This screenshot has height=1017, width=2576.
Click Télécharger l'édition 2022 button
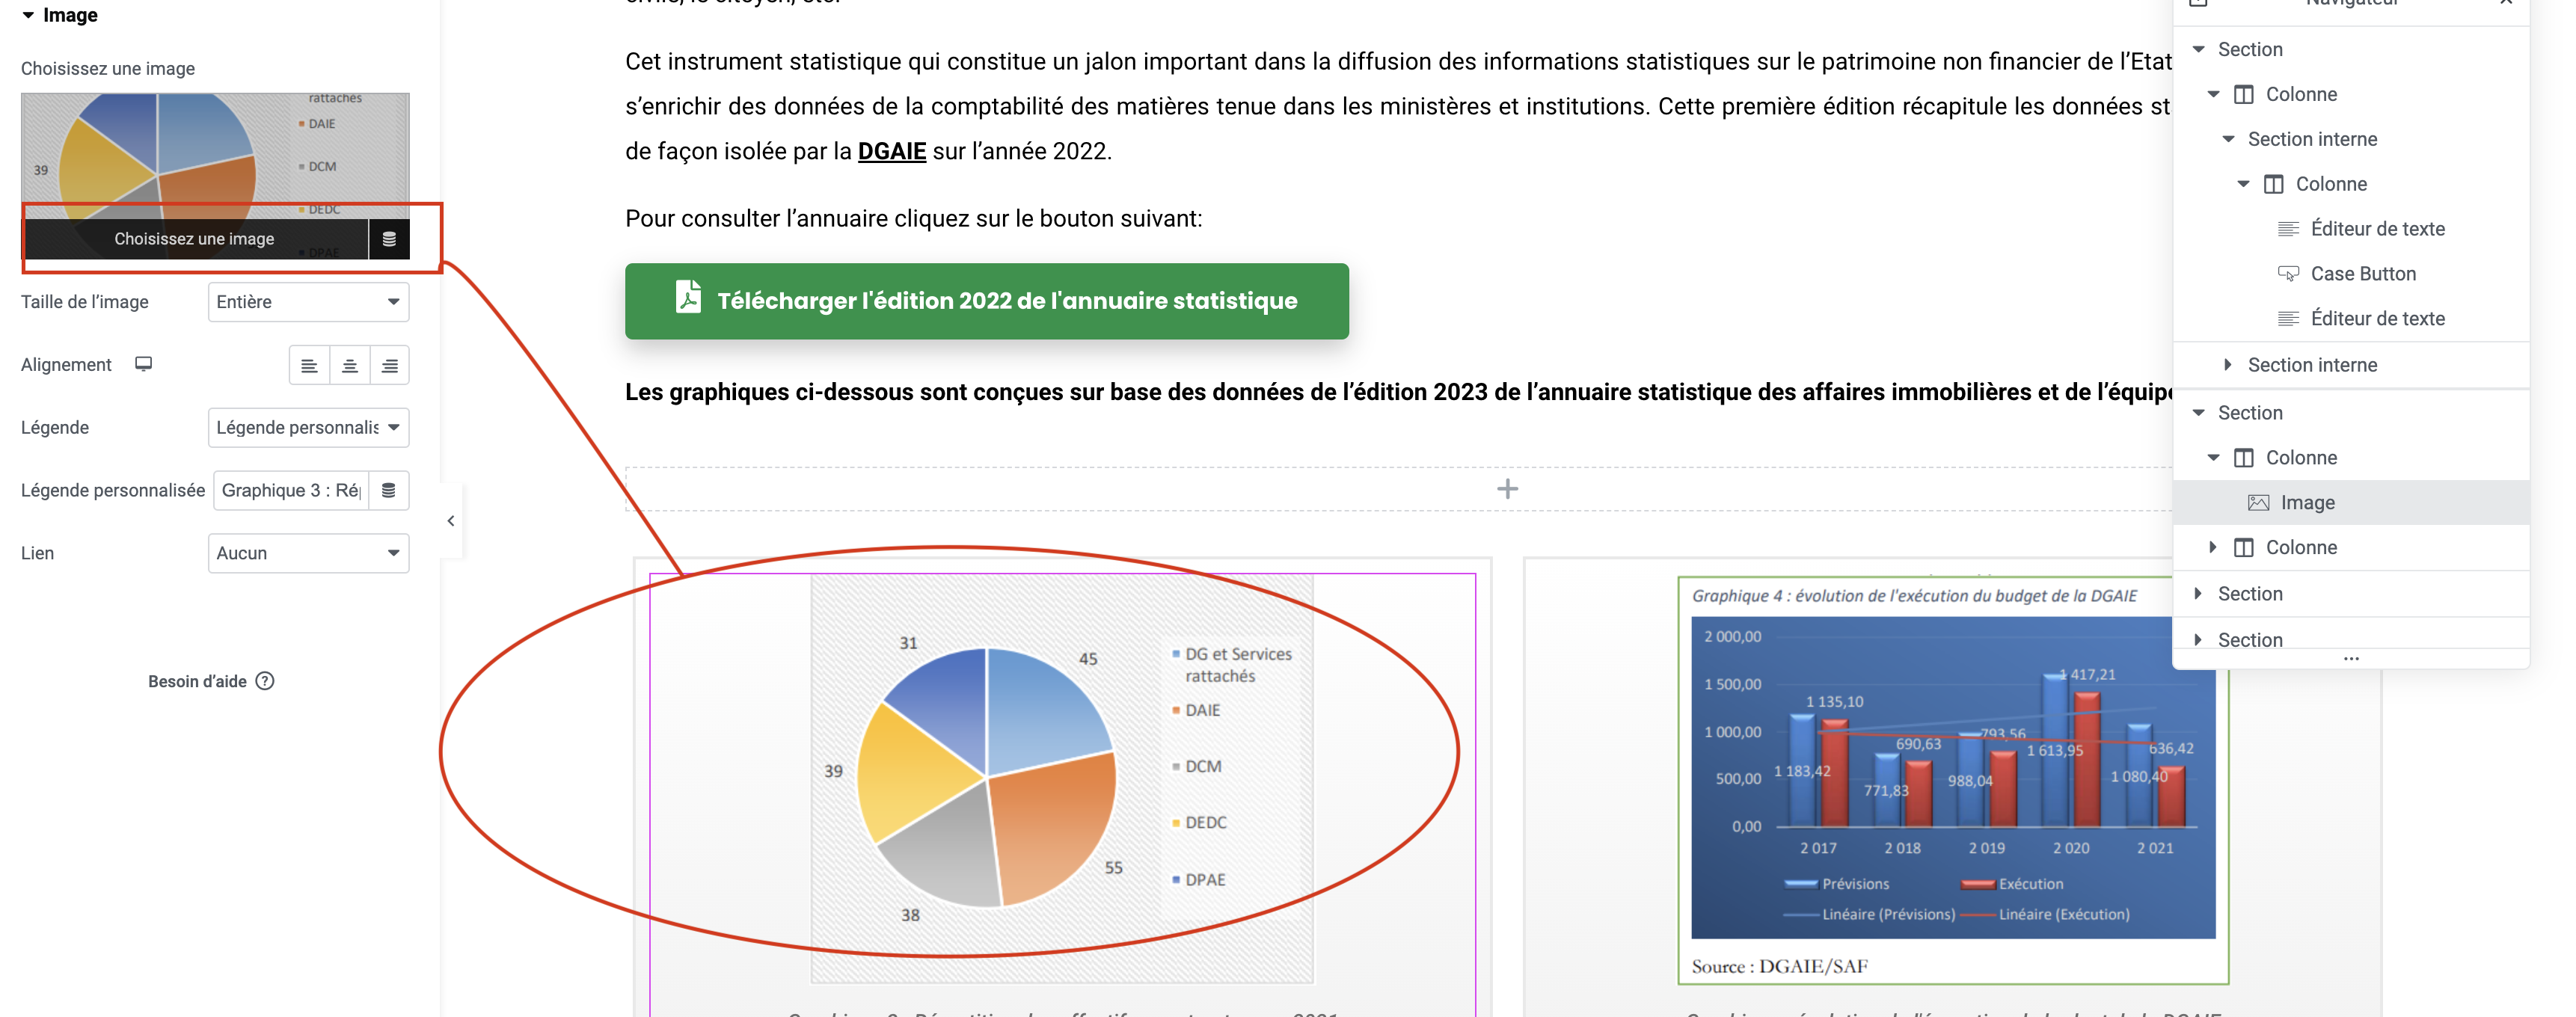pos(986,301)
